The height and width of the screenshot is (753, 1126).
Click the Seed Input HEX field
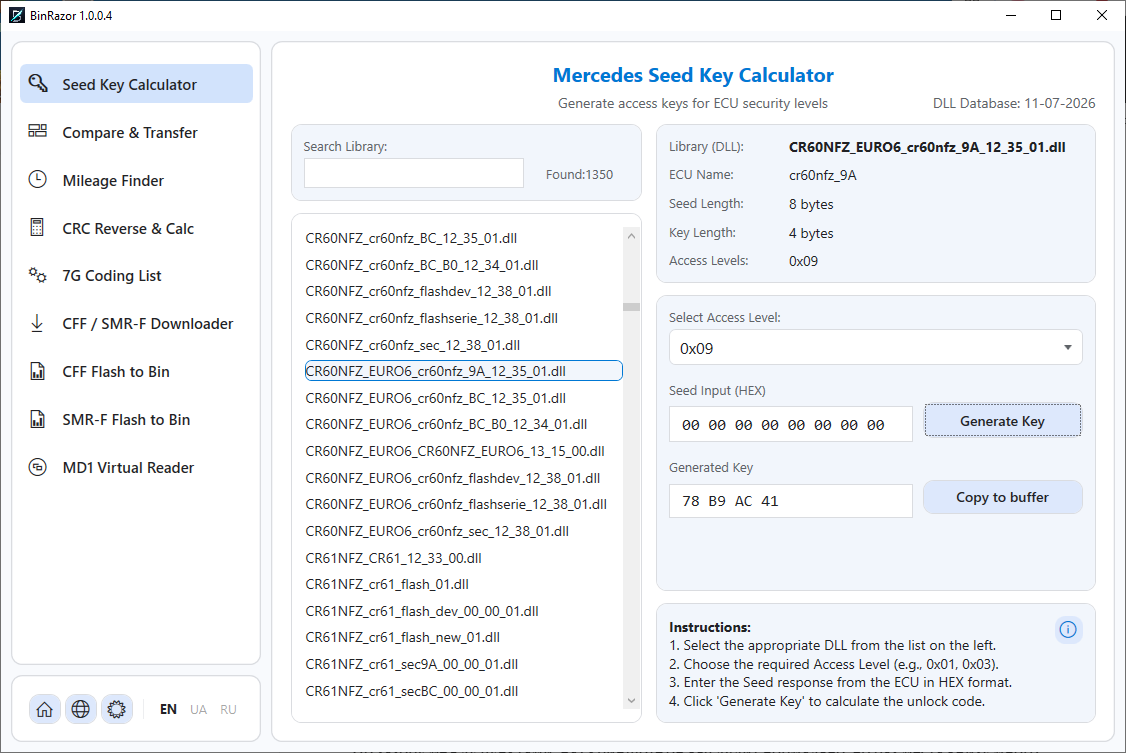[791, 424]
